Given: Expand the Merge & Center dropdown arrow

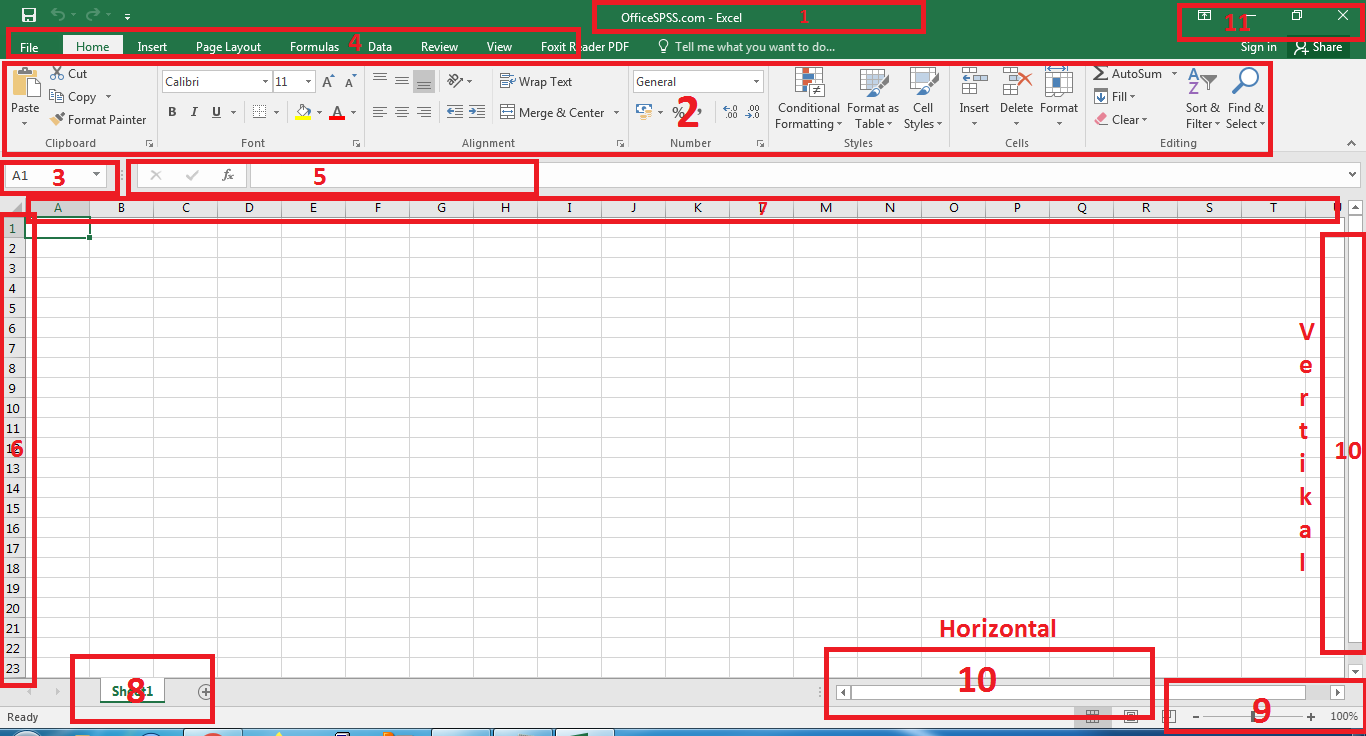Looking at the screenshot, I should pos(616,113).
